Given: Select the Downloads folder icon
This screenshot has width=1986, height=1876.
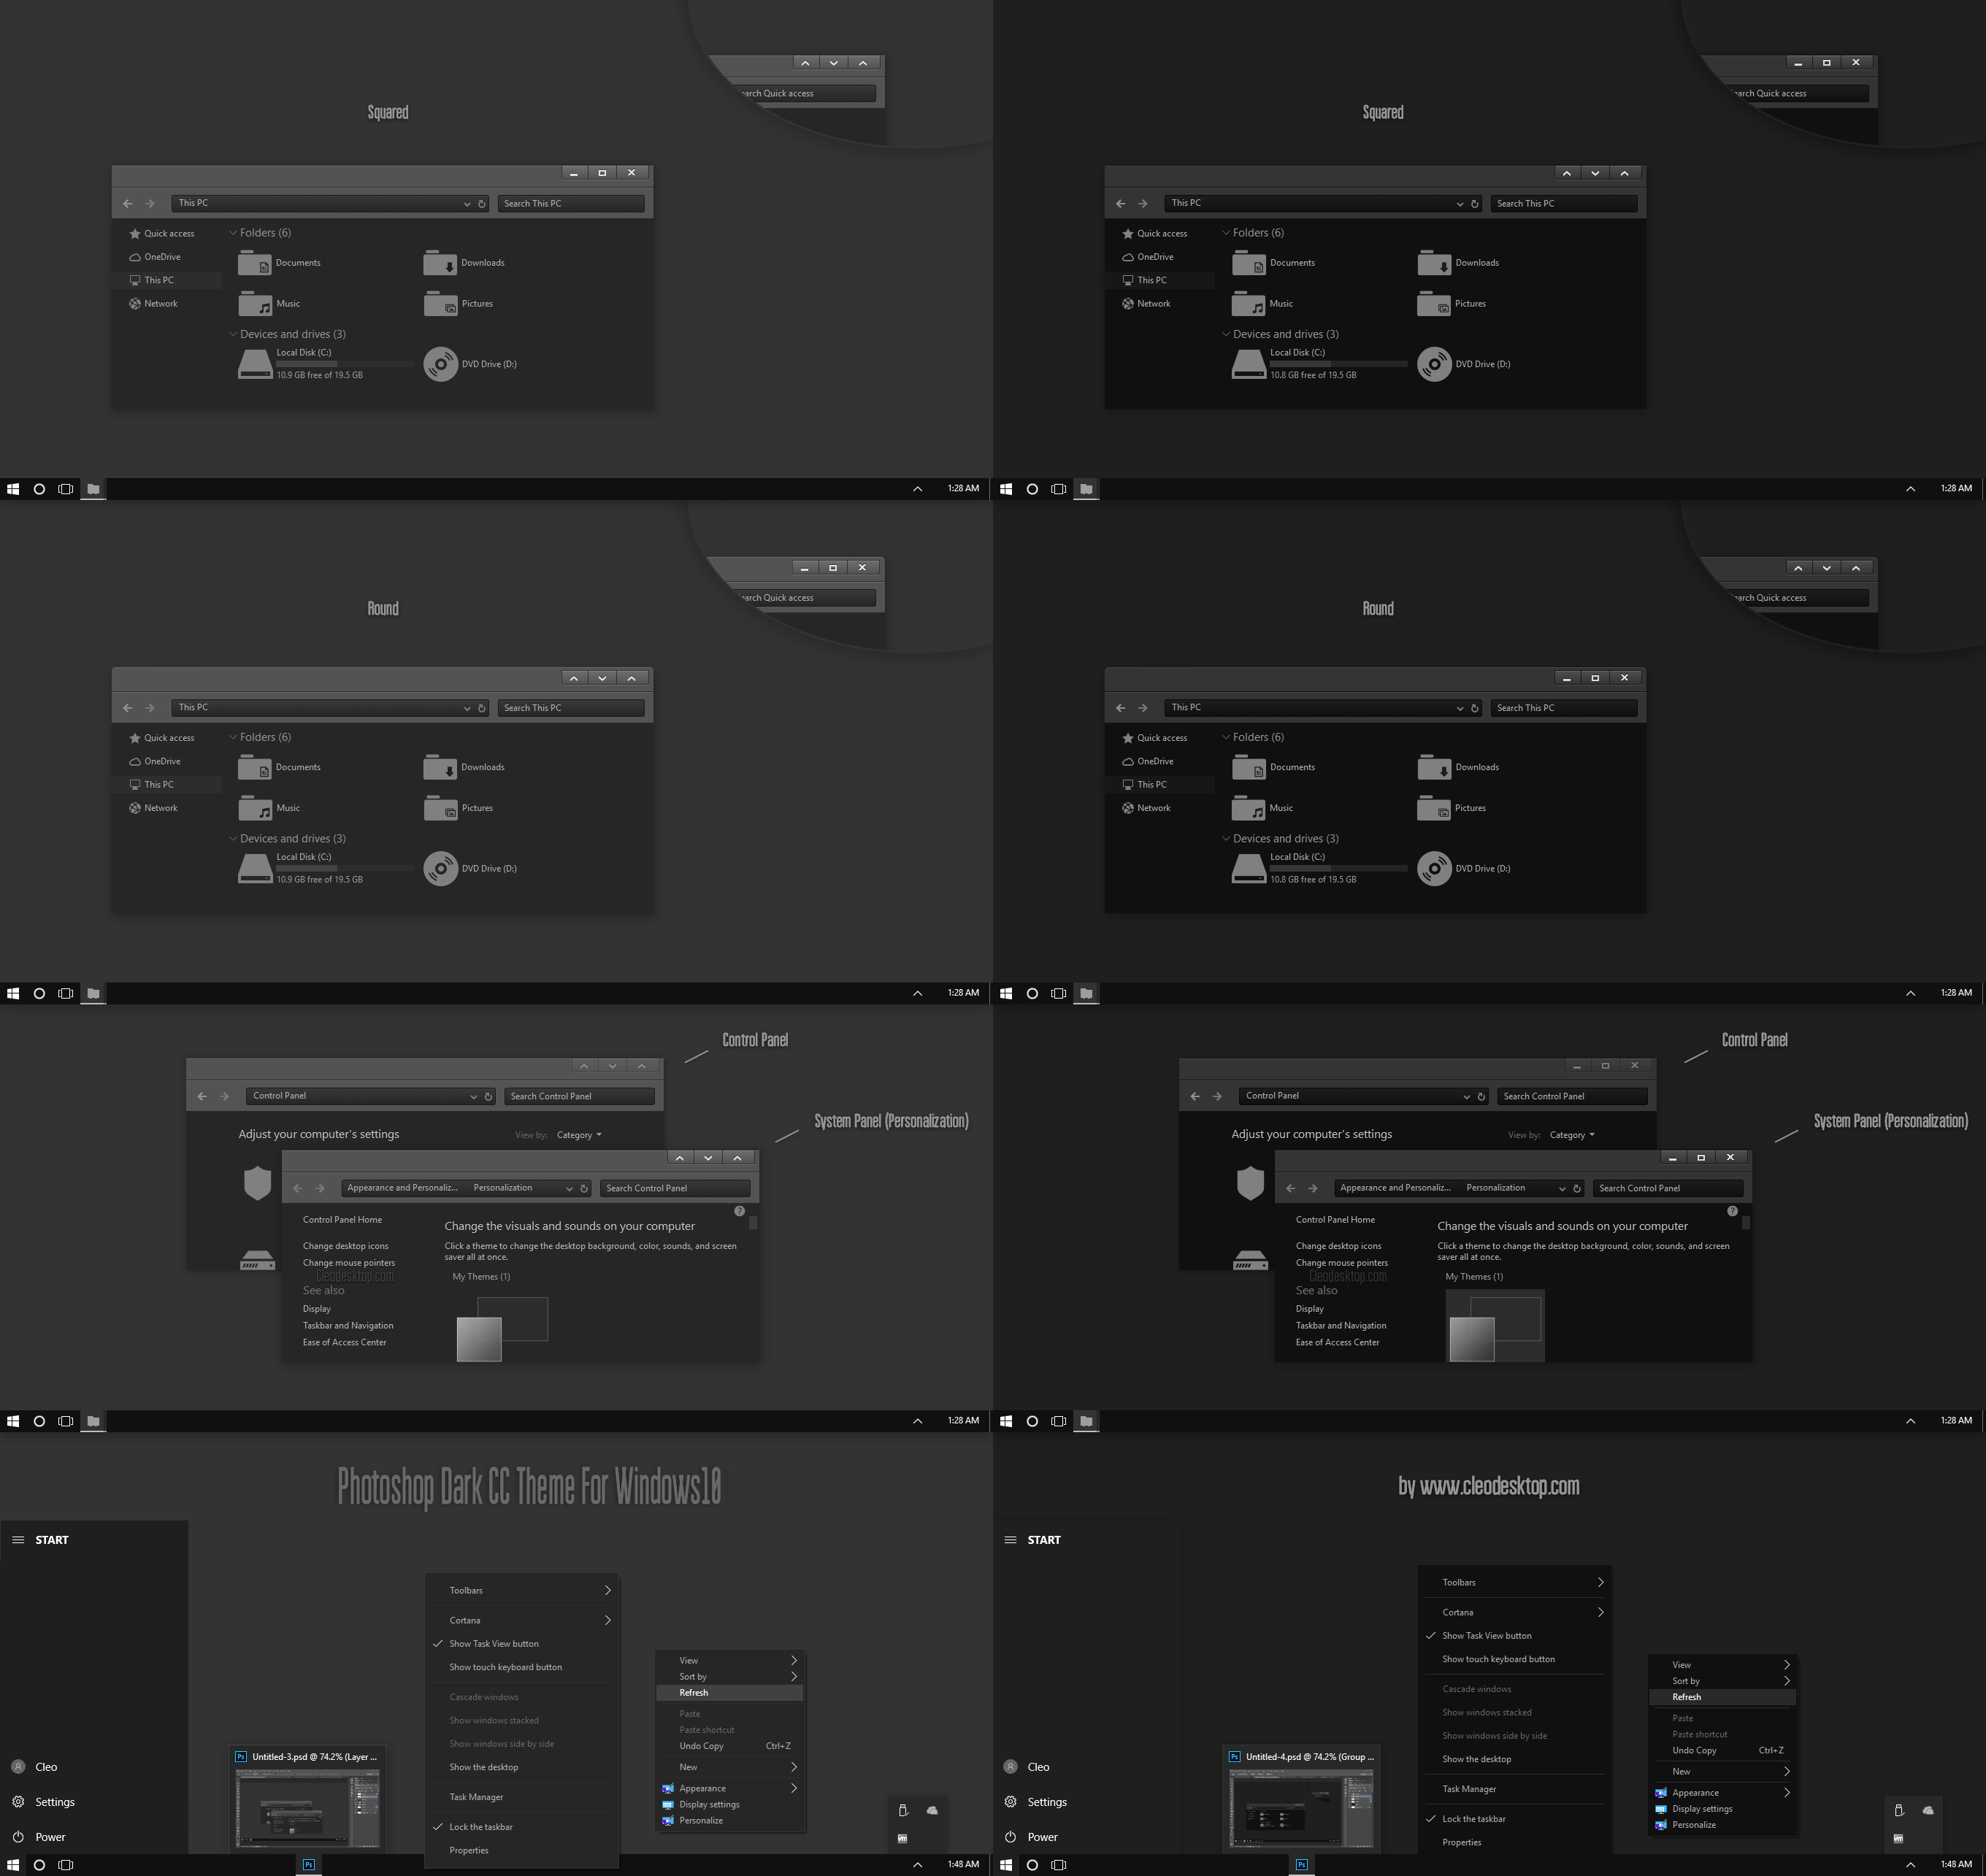Looking at the screenshot, I should (437, 261).
